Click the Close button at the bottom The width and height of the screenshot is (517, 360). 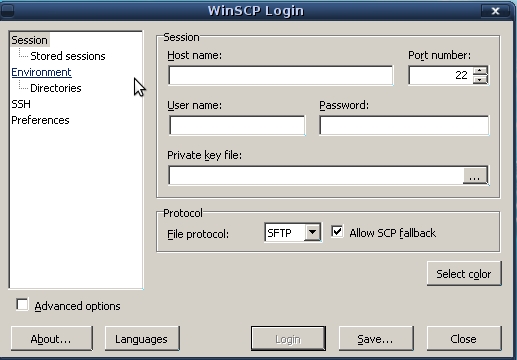pyautogui.click(x=464, y=339)
